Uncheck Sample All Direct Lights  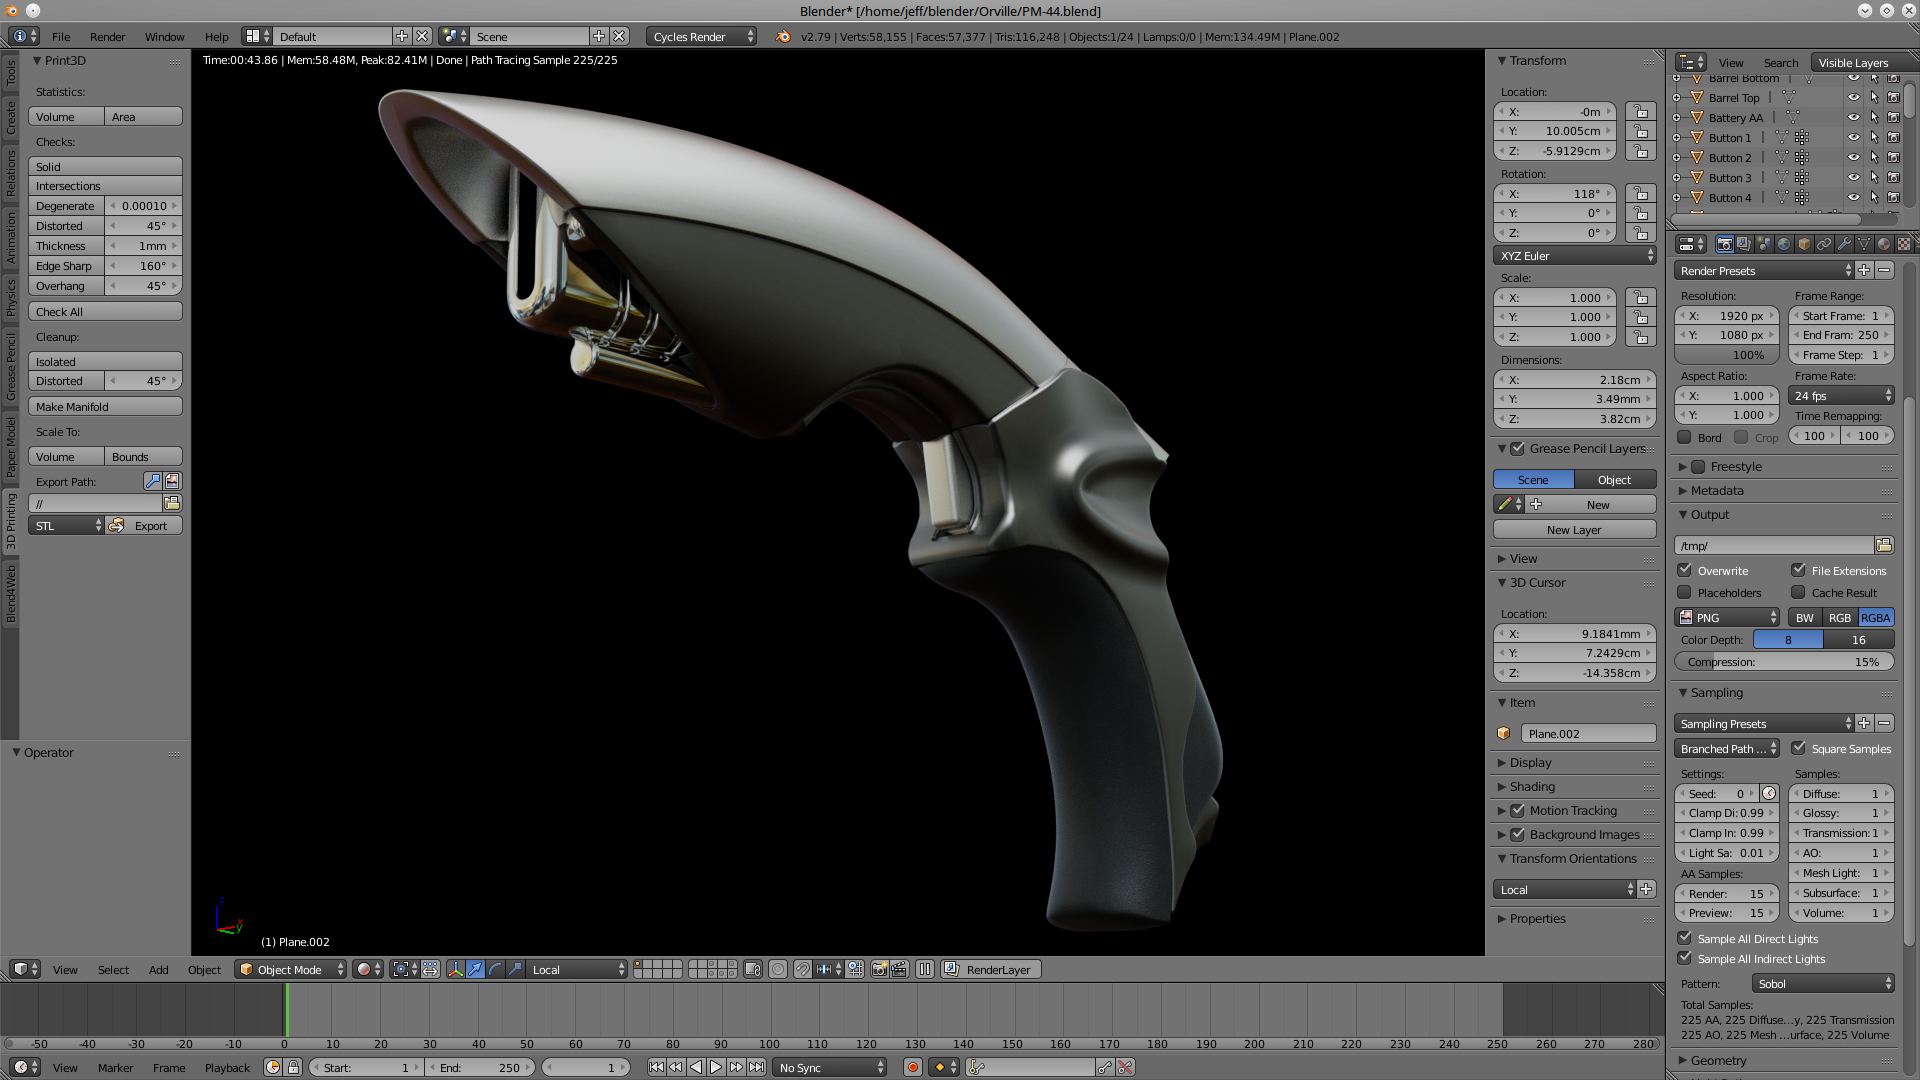pos(1685,938)
